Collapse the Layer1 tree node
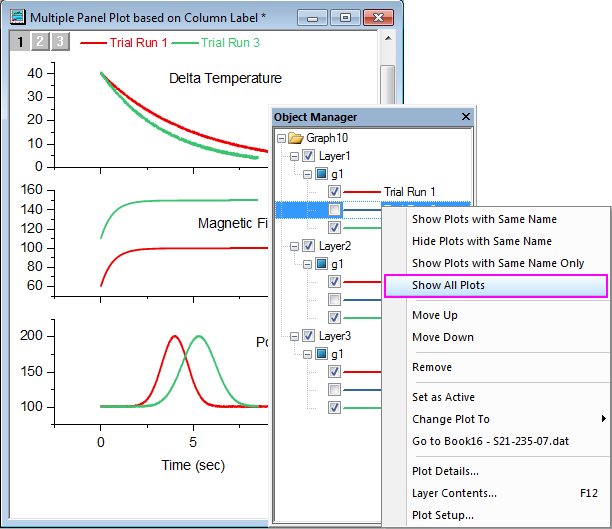 click(x=294, y=156)
